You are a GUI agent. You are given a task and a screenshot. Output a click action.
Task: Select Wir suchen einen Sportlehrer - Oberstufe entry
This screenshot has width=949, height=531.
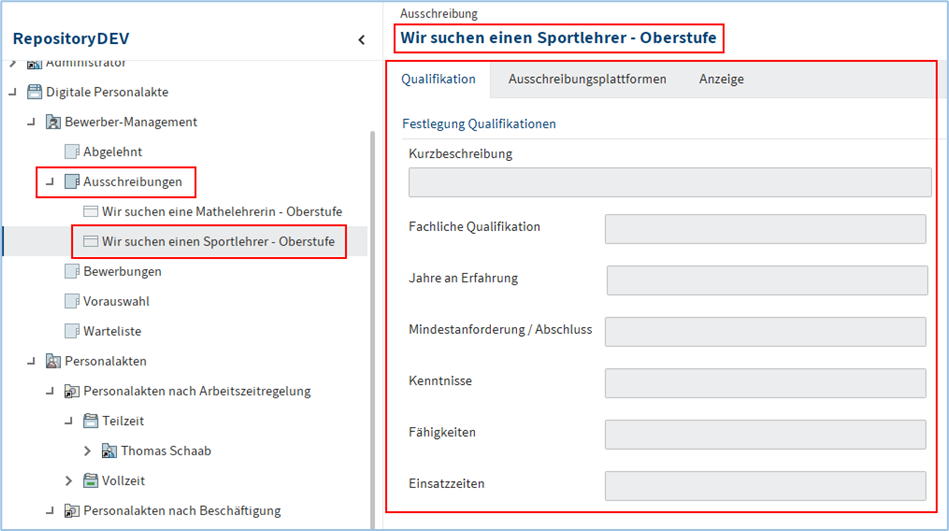pos(217,242)
